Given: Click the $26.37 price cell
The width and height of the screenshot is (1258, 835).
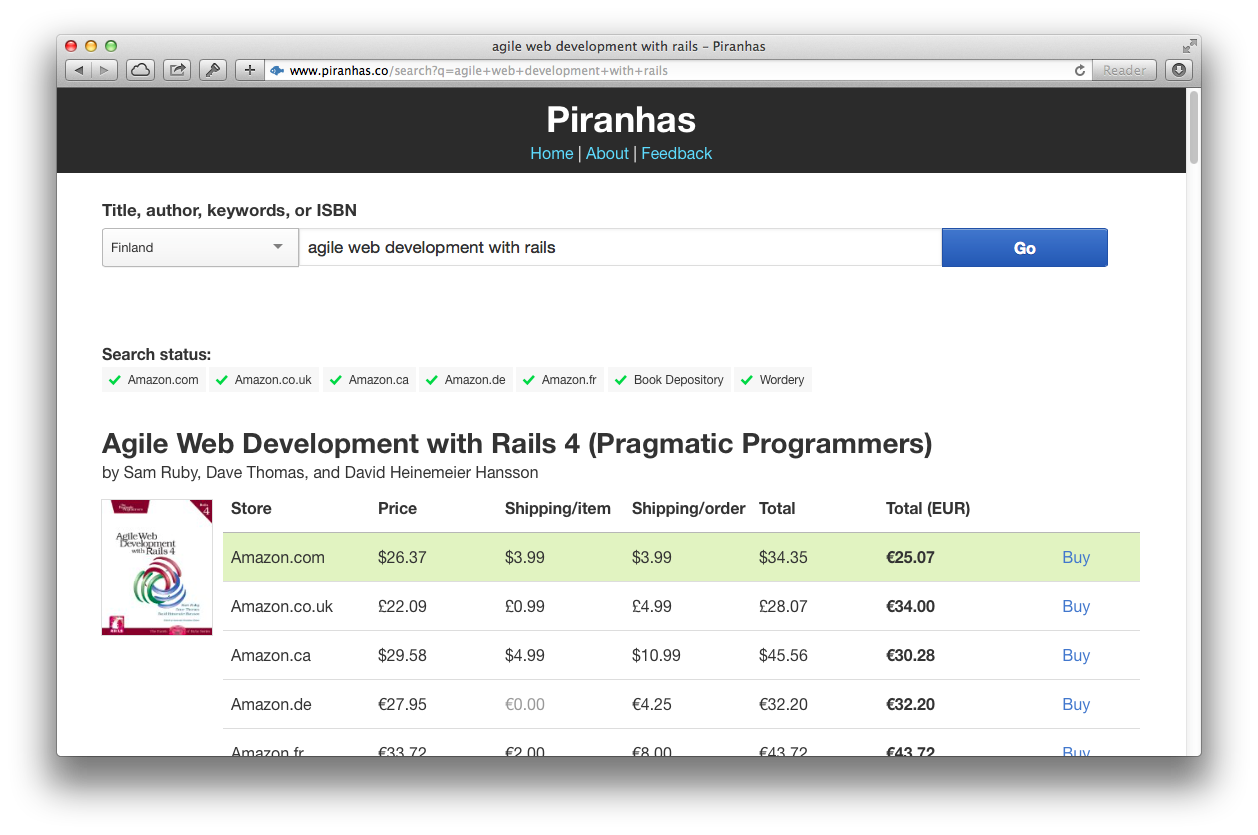Looking at the screenshot, I should pyautogui.click(x=401, y=557).
